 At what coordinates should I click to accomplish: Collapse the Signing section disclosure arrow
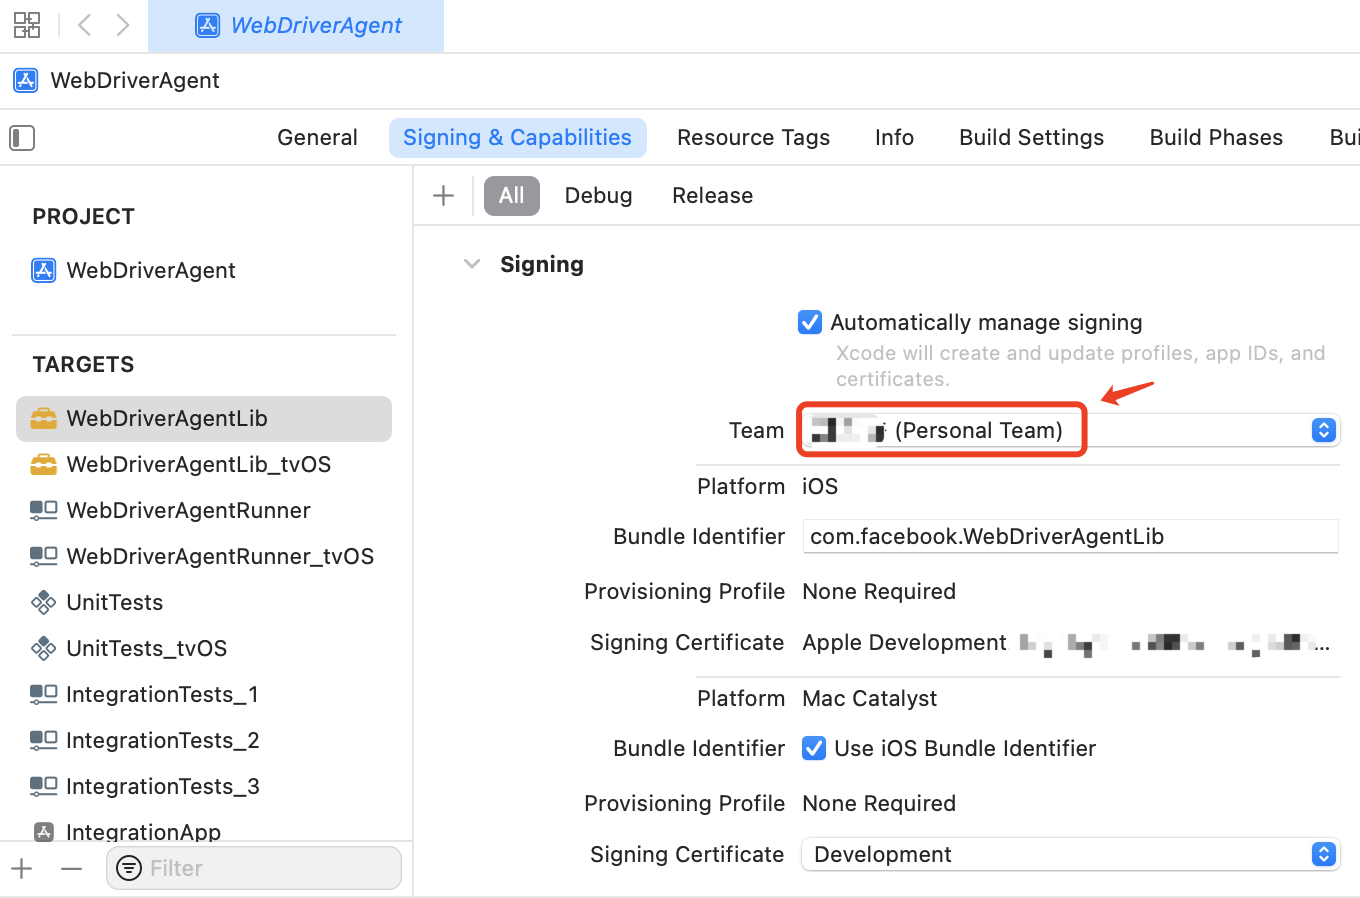472,264
